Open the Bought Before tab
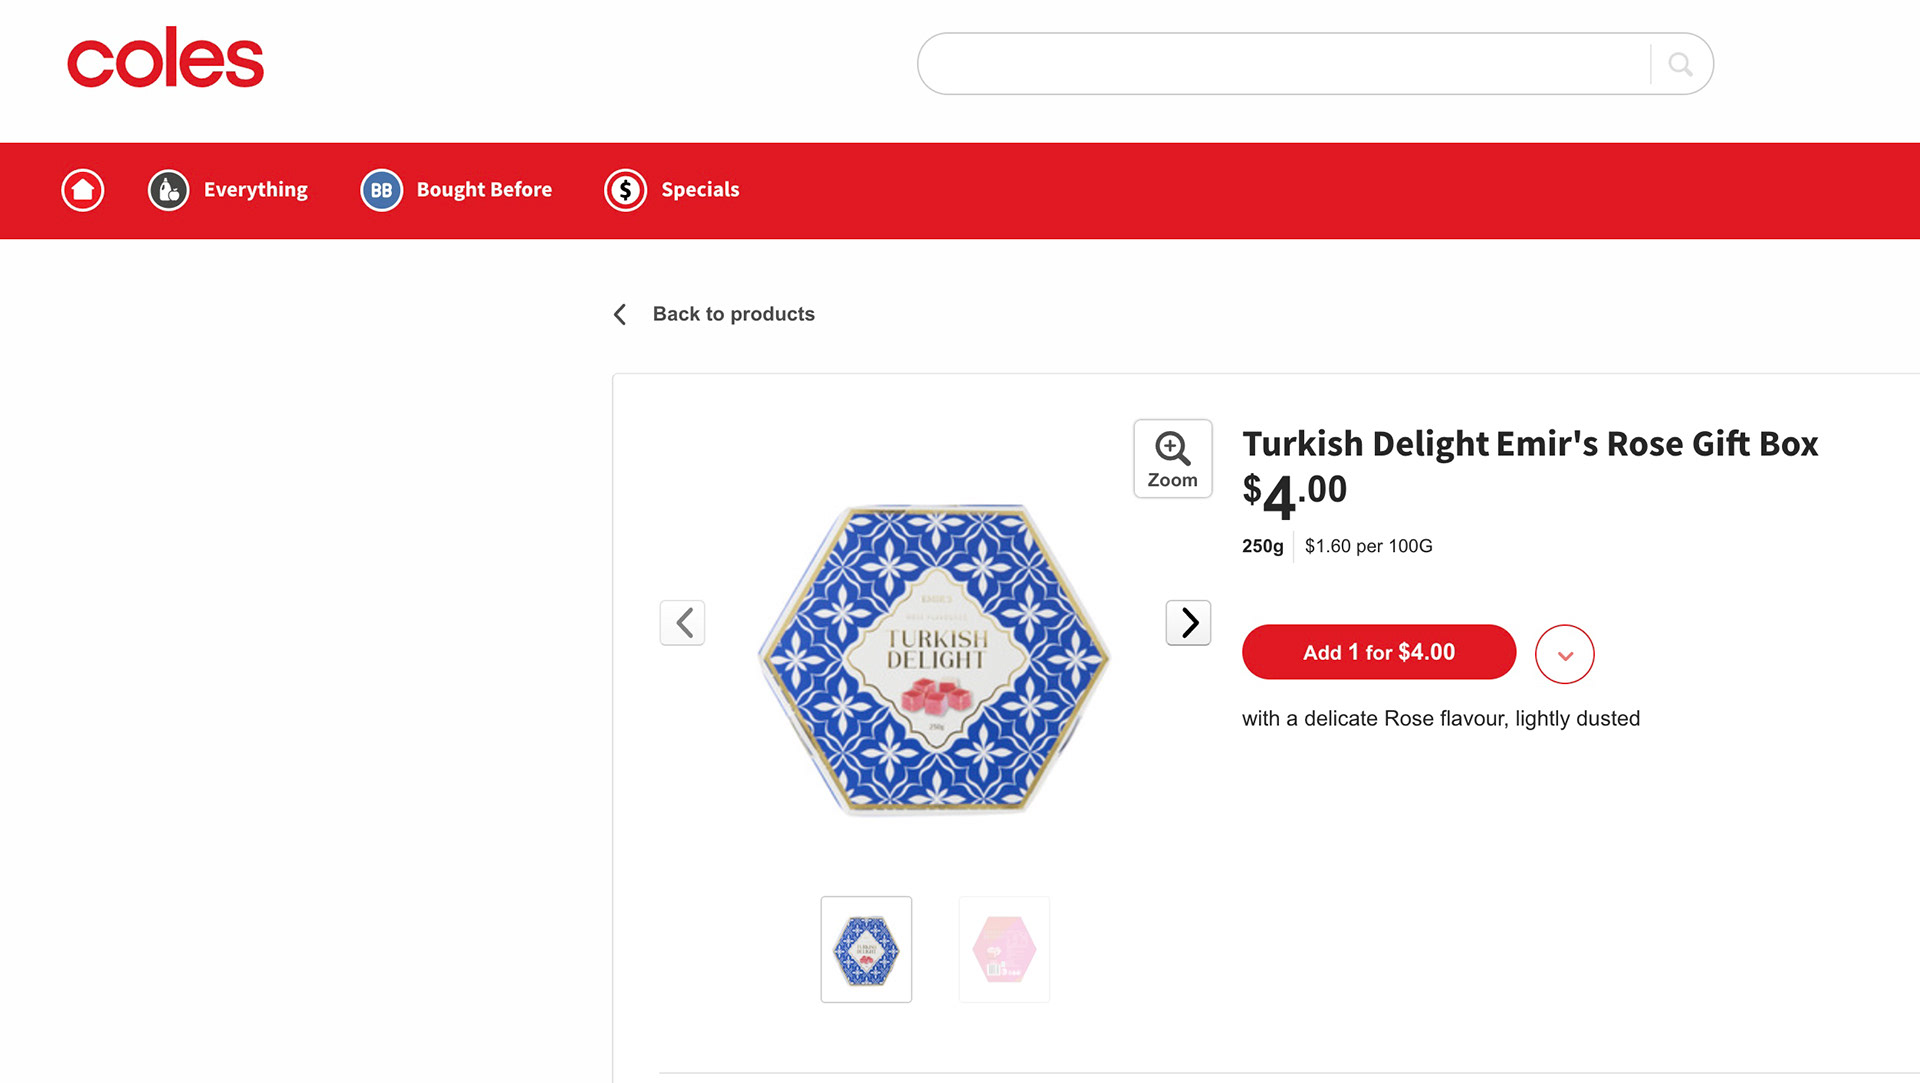1920x1083 pixels. coord(484,190)
